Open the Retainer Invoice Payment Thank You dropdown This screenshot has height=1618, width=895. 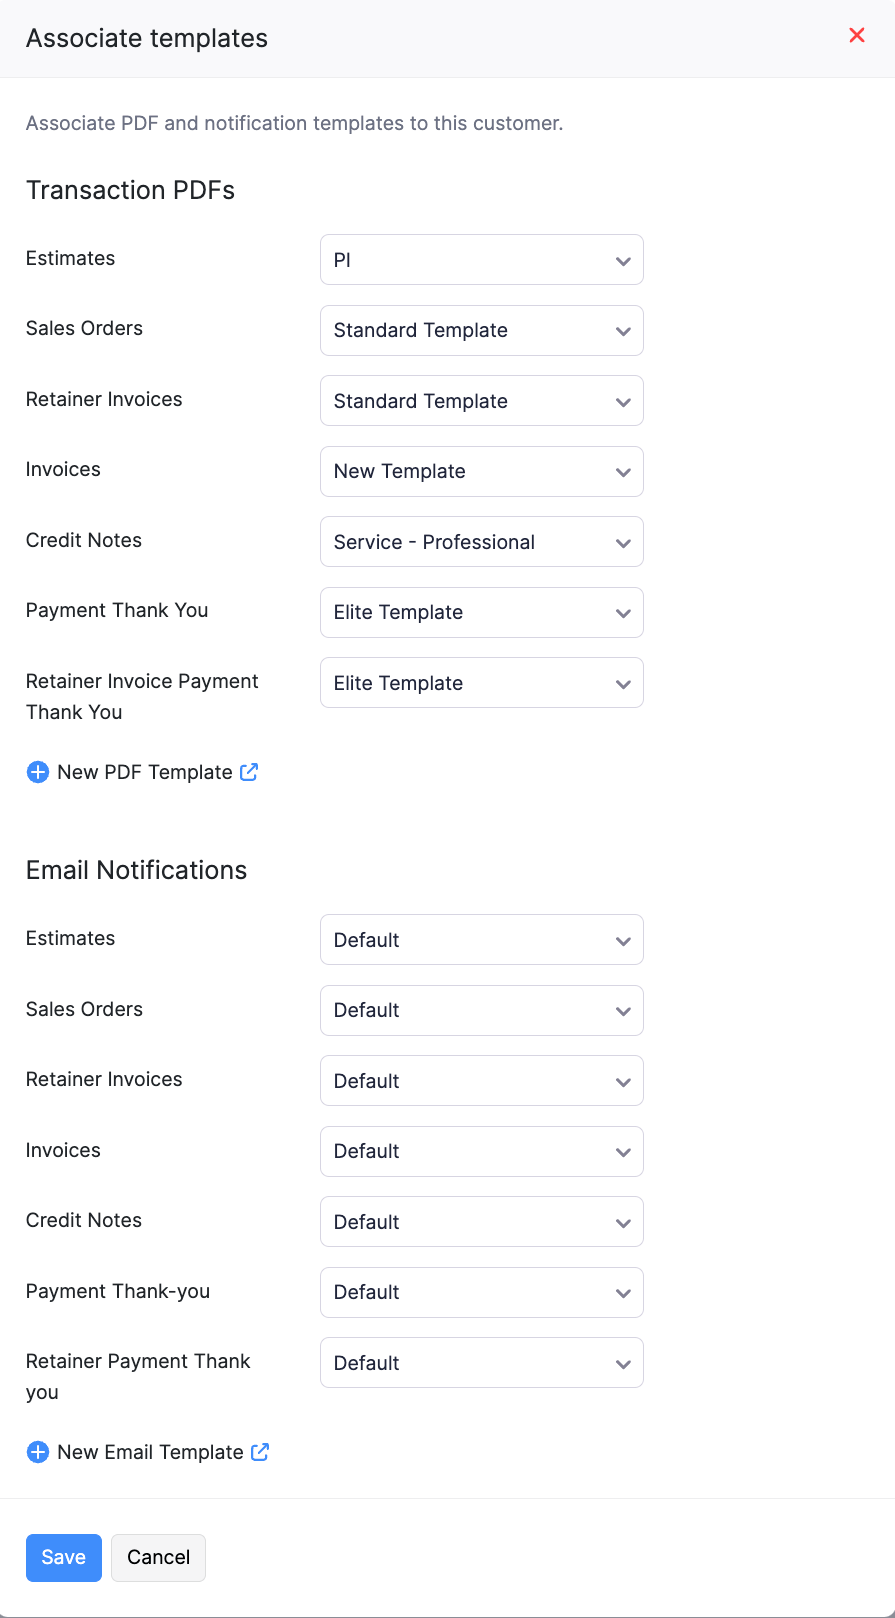click(481, 682)
